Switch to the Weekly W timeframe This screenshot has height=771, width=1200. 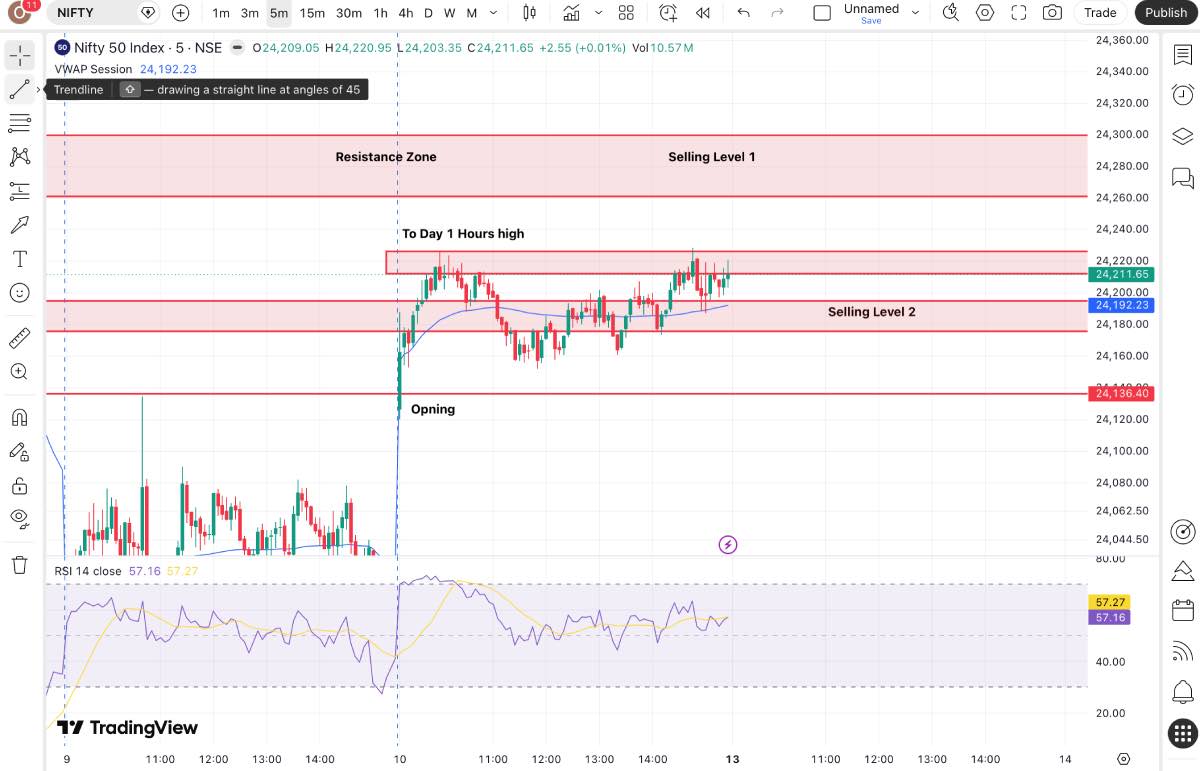(450, 13)
